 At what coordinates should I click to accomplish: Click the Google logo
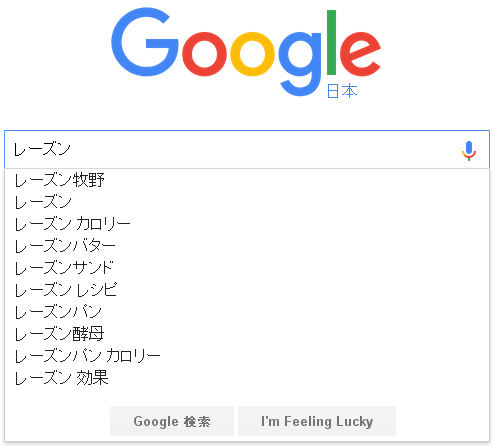coord(246,52)
